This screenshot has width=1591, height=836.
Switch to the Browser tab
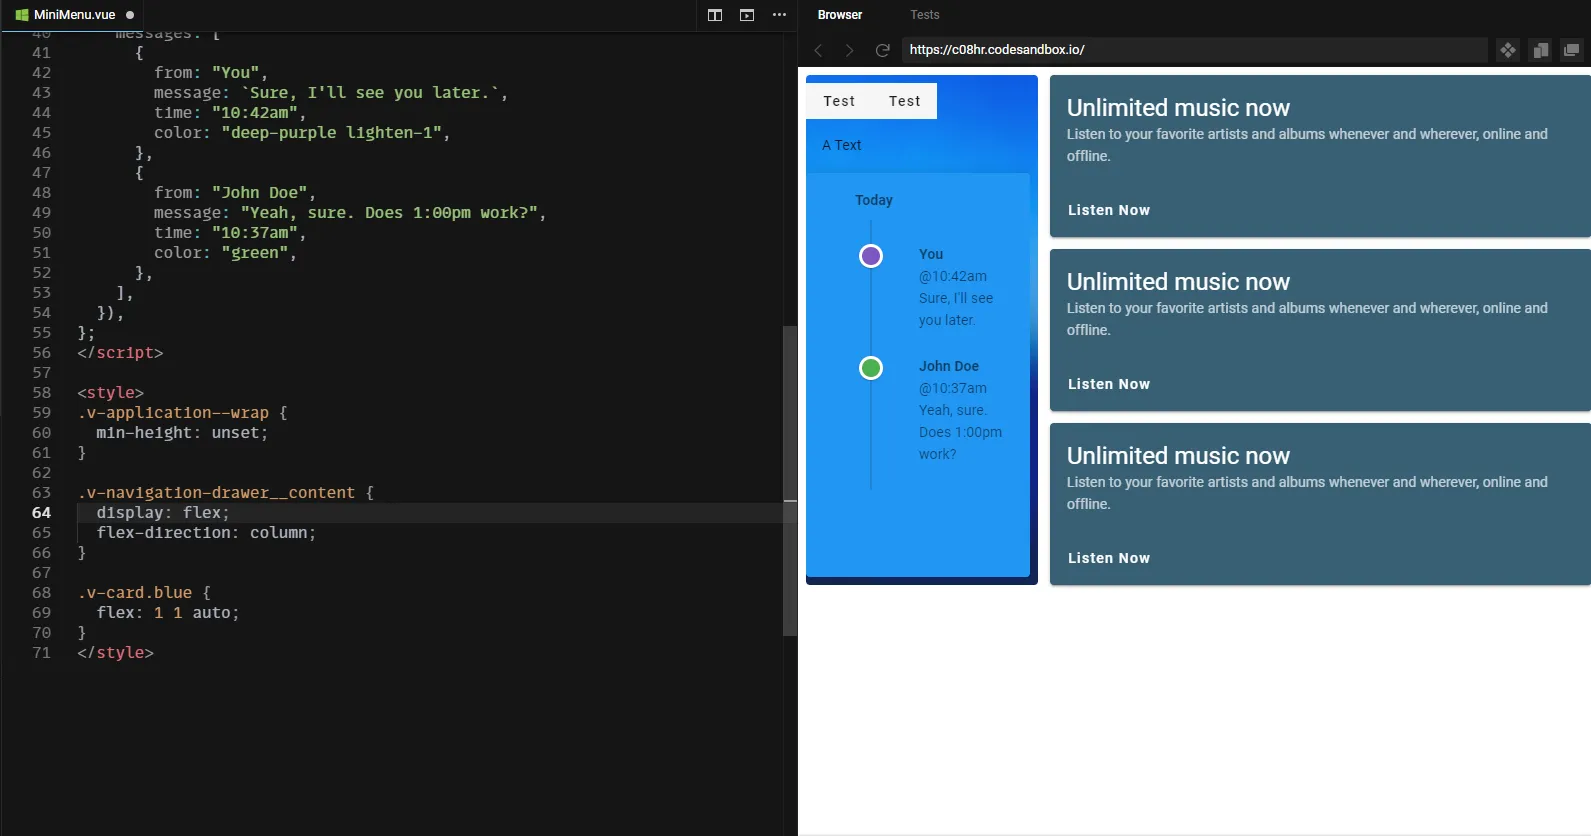[x=839, y=15]
